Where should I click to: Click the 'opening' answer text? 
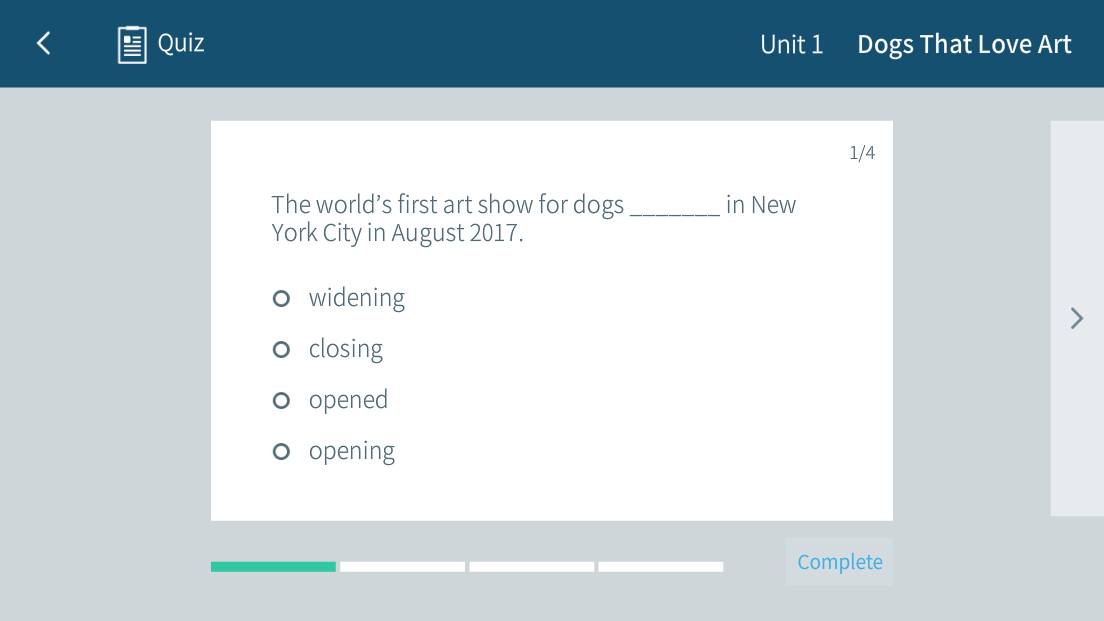pos(351,451)
